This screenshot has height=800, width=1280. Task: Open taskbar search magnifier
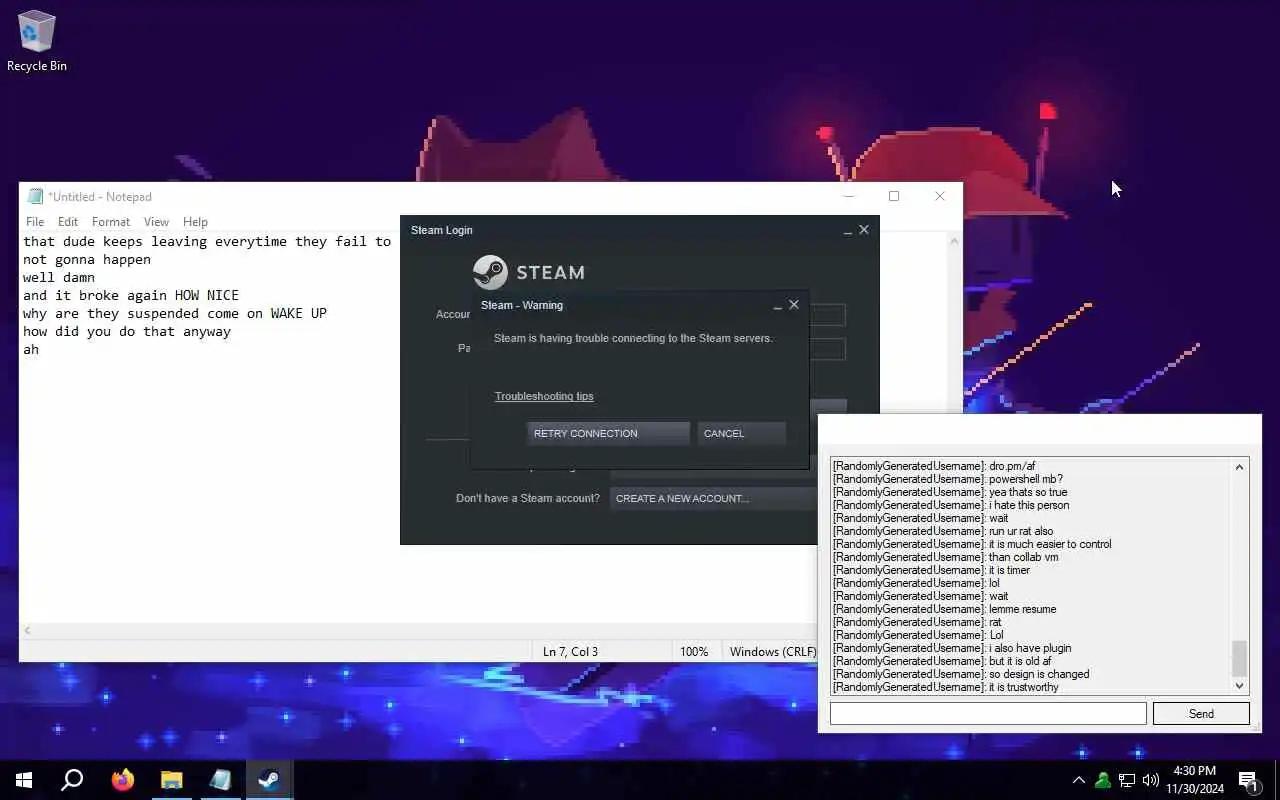pos(72,780)
